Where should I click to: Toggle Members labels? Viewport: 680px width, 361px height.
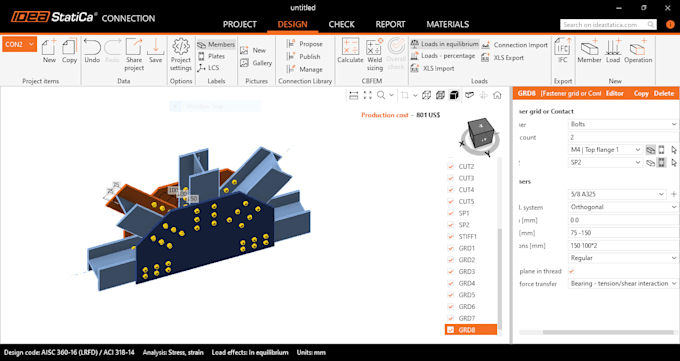(216, 44)
